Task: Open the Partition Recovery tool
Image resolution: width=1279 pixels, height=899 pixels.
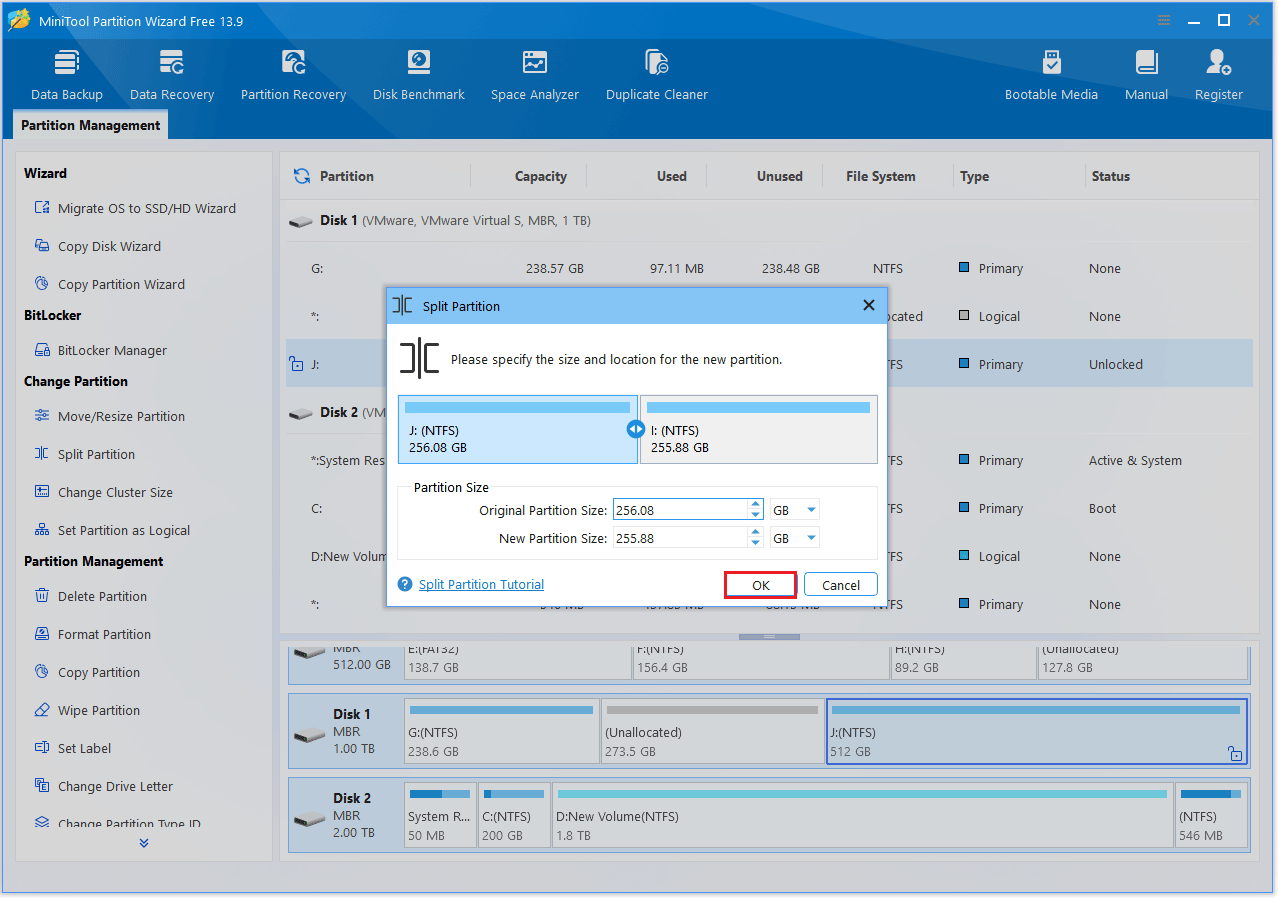Action: [293, 76]
